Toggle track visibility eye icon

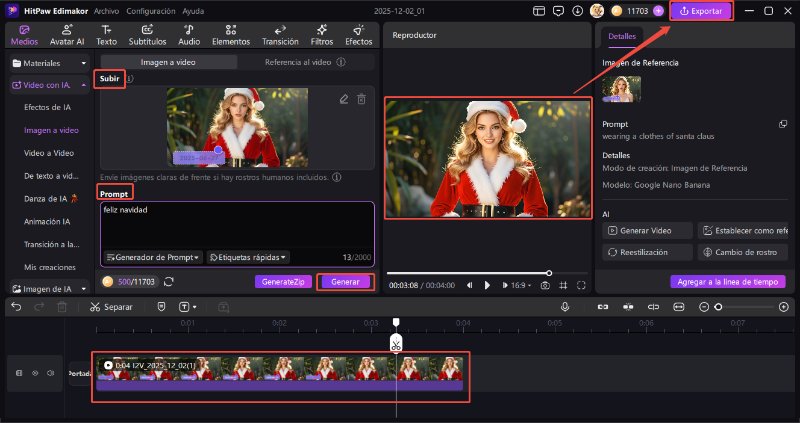point(35,373)
